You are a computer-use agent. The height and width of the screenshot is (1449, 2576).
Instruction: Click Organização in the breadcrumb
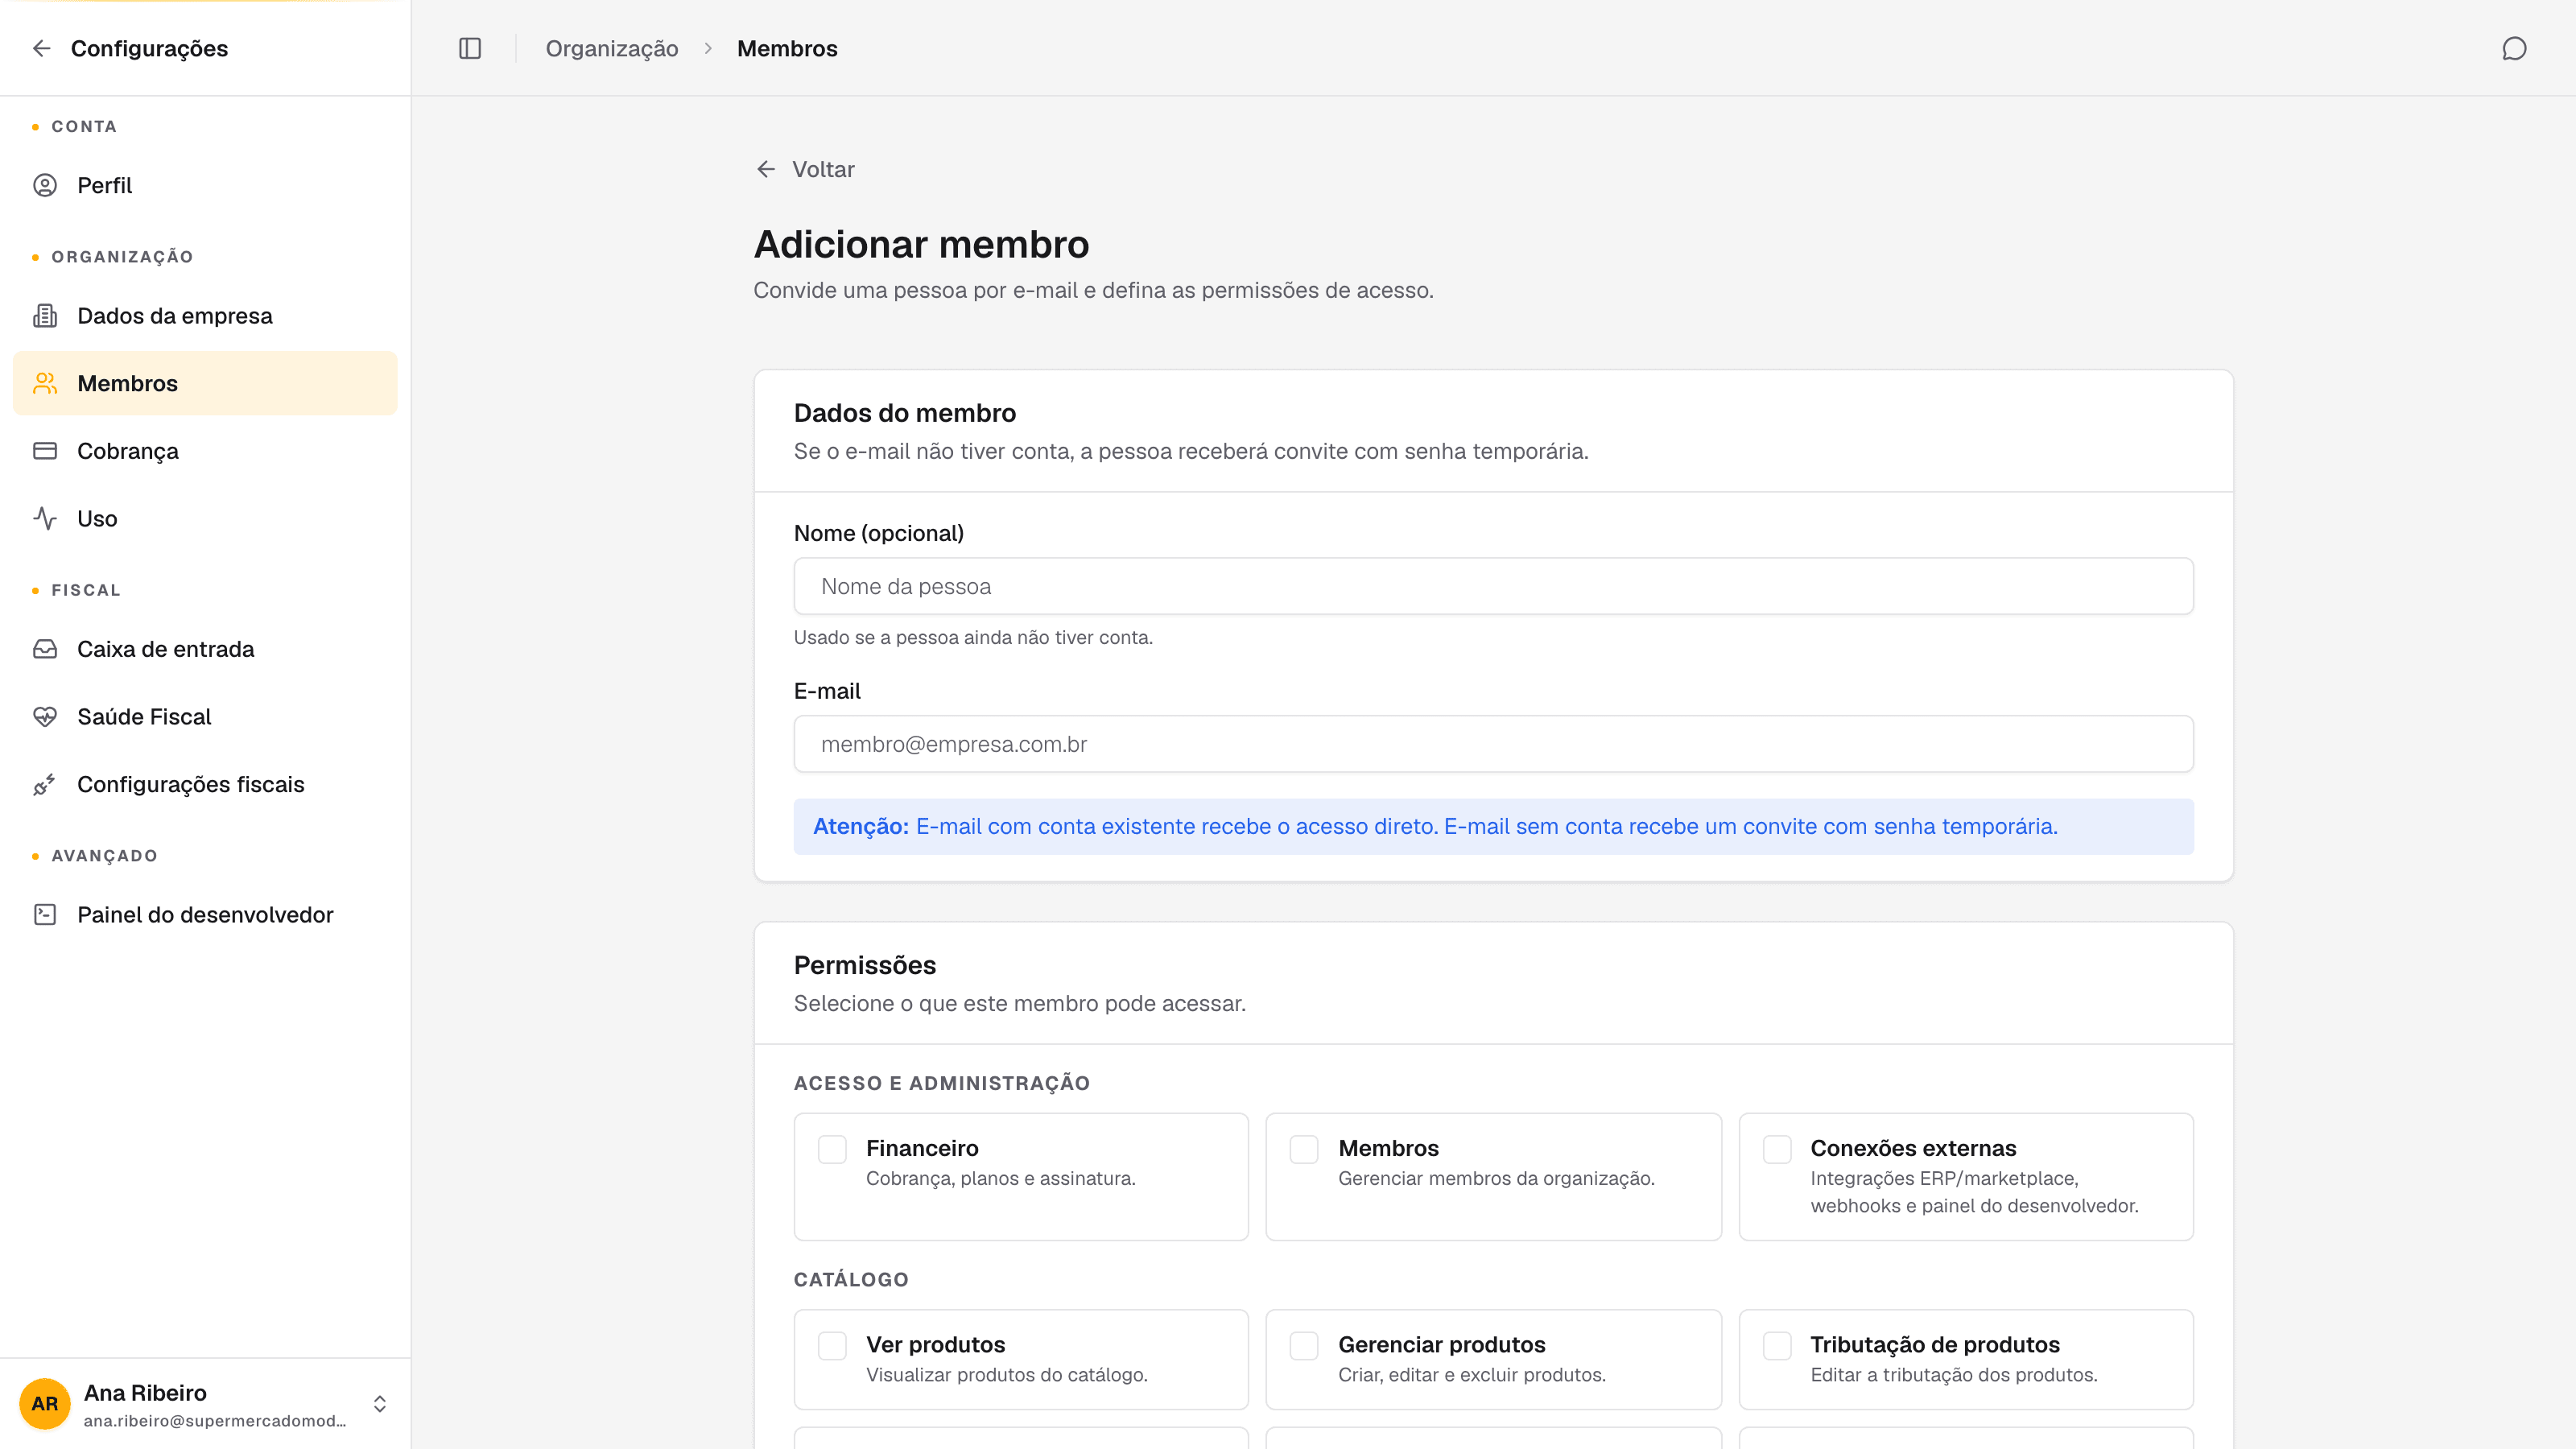click(x=612, y=48)
